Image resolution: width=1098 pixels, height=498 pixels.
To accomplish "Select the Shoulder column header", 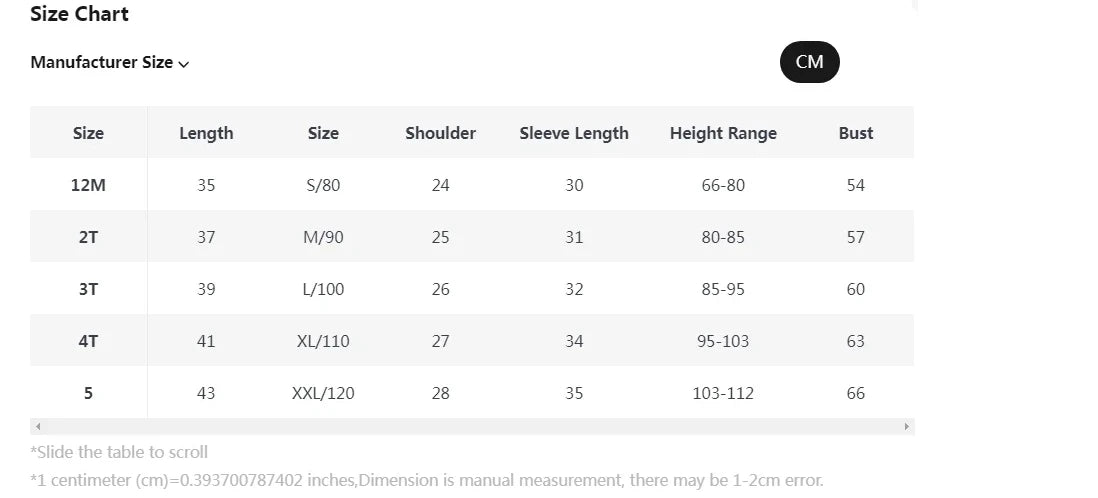I will (x=440, y=133).
